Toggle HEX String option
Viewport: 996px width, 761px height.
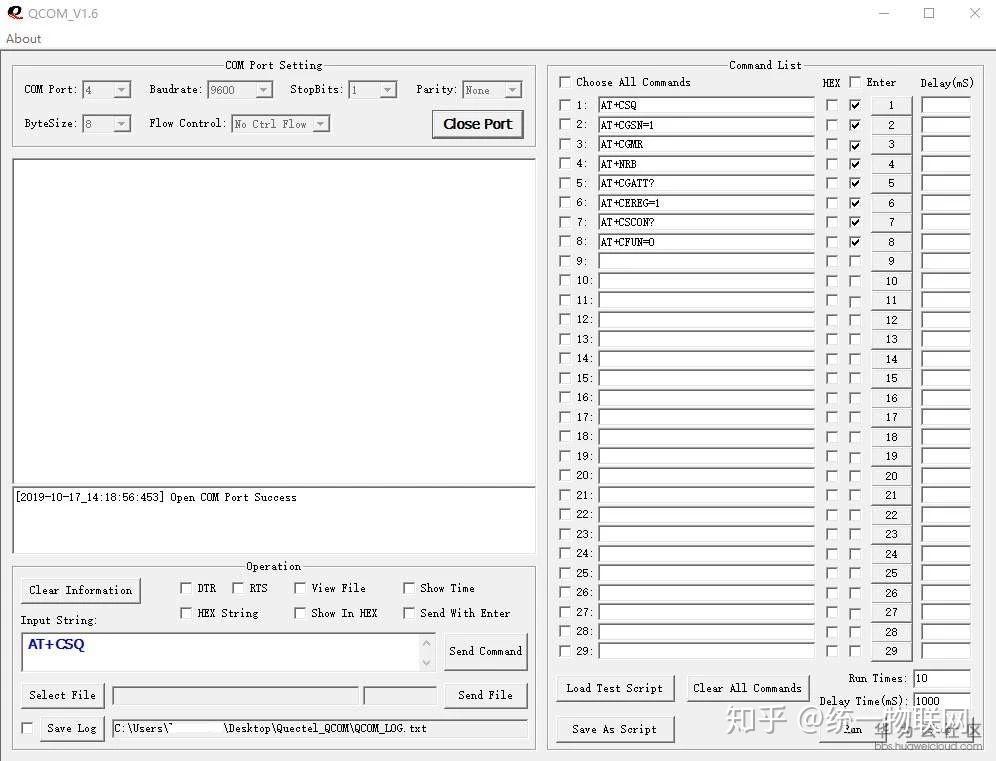click(185, 613)
